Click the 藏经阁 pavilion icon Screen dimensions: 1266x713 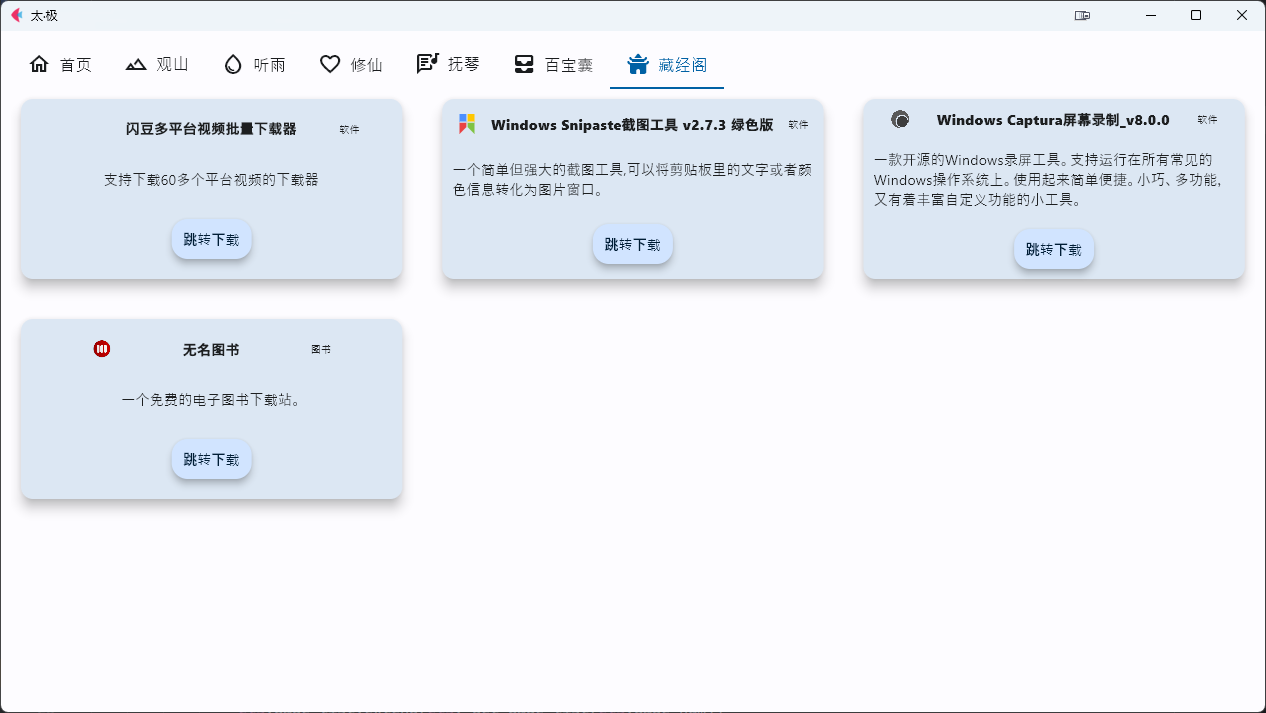pyautogui.click(x=638, y=63)
